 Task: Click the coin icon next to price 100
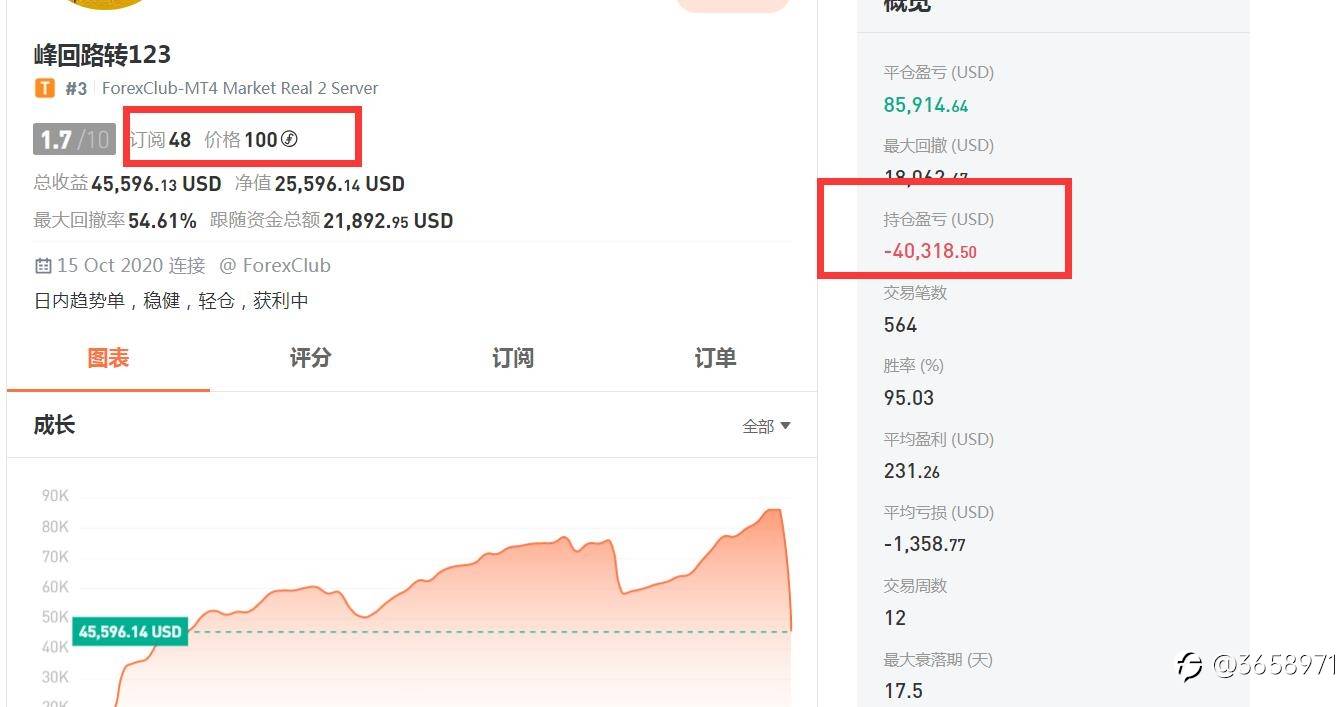289,139
